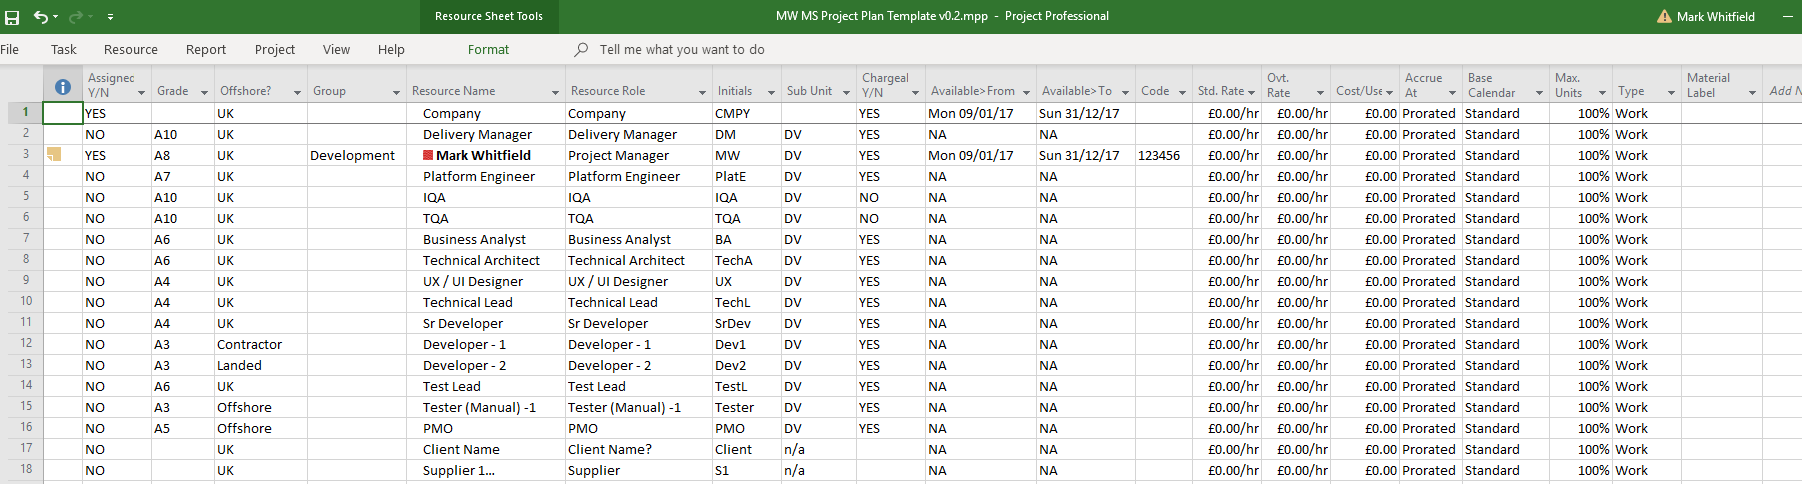Screen dimensions: 1802x484
Task: Expand the Type column filter arrow
Action: (1671, 93)
